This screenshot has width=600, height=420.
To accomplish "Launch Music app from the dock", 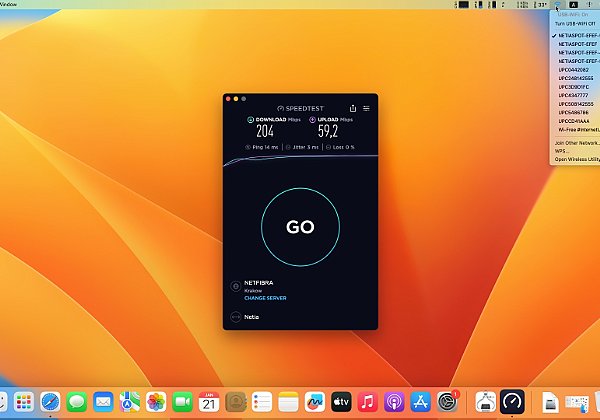I will coord(367,402).
